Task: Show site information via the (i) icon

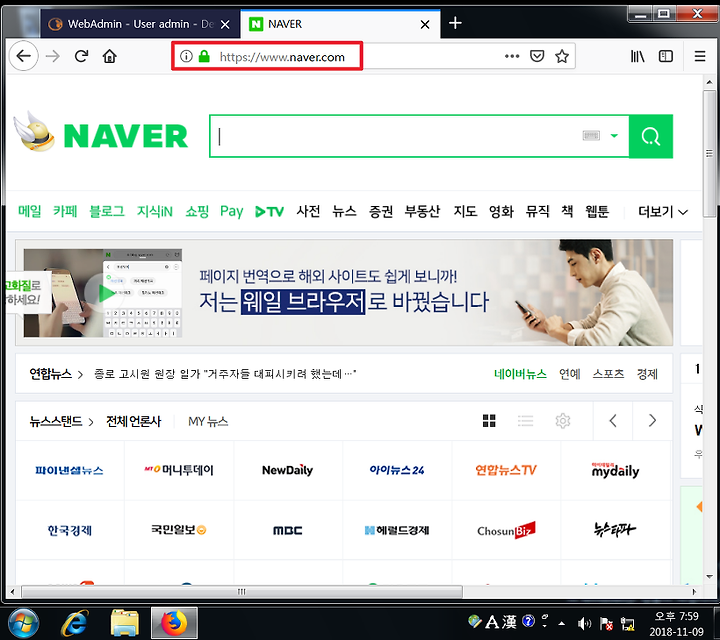Action: tap(186, 56)
